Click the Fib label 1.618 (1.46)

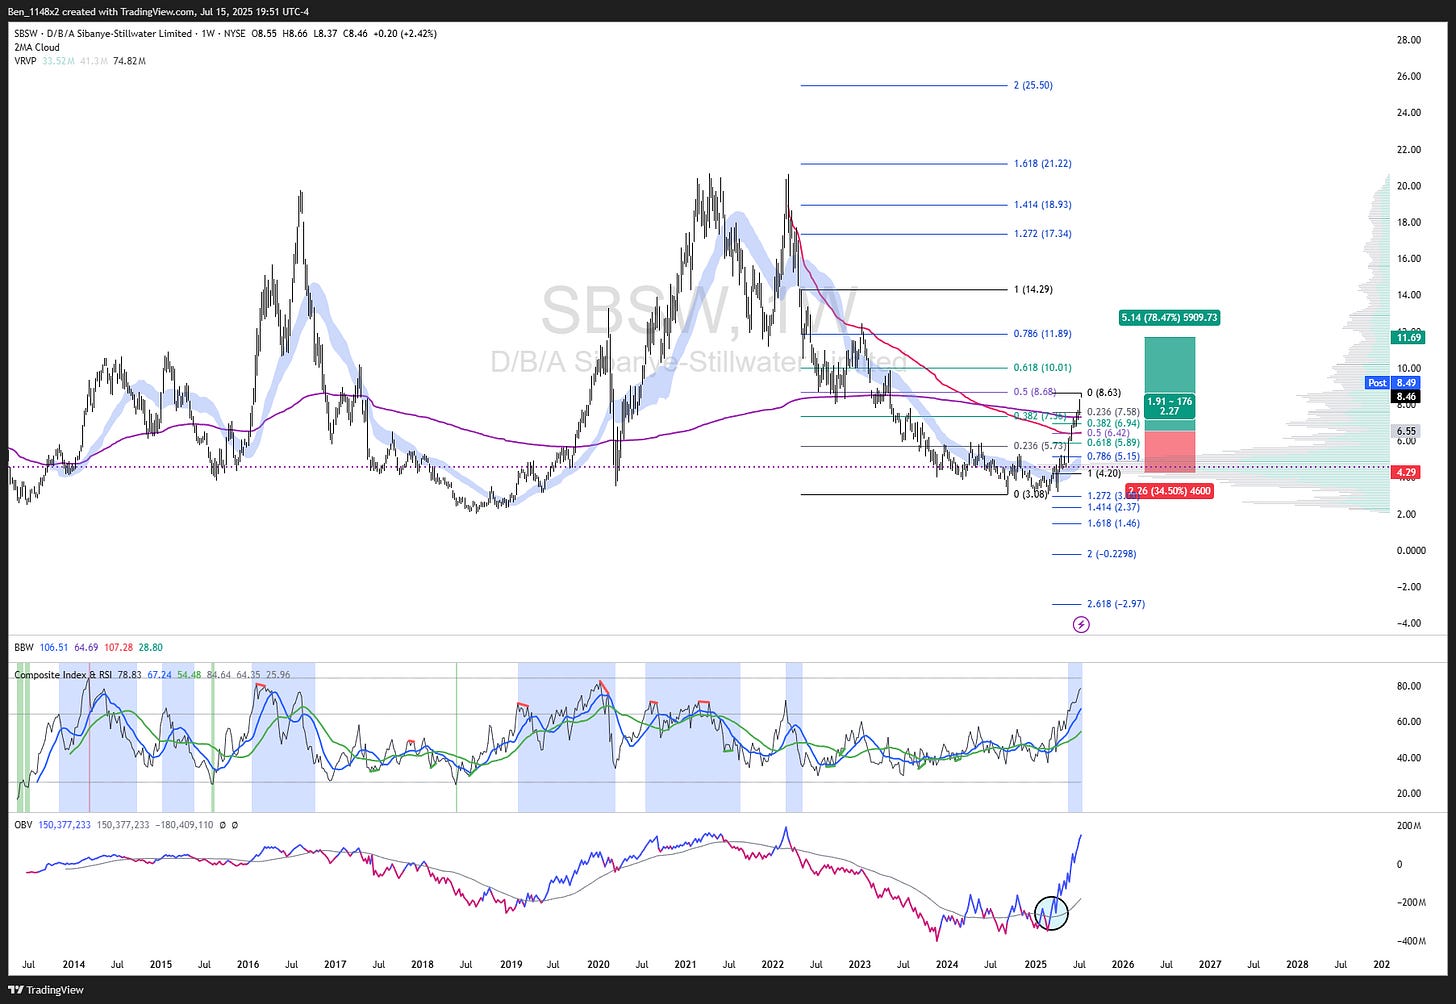1113,523
